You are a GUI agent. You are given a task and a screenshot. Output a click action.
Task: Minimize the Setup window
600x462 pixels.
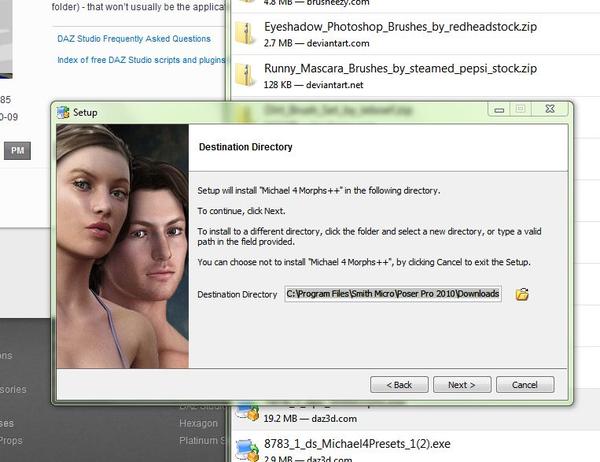(499, 109)
